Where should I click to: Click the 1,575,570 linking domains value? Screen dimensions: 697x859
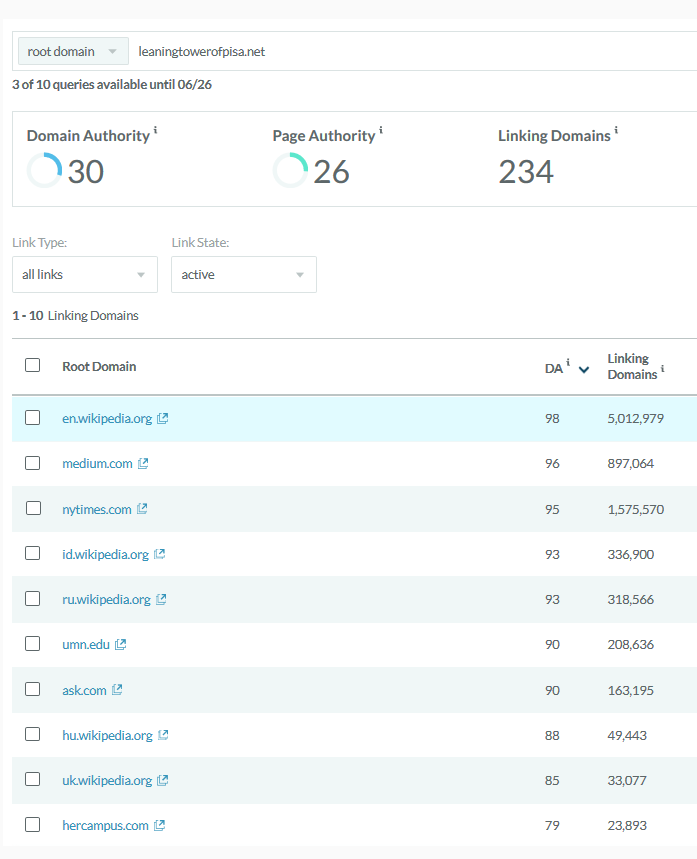[636, 509]
